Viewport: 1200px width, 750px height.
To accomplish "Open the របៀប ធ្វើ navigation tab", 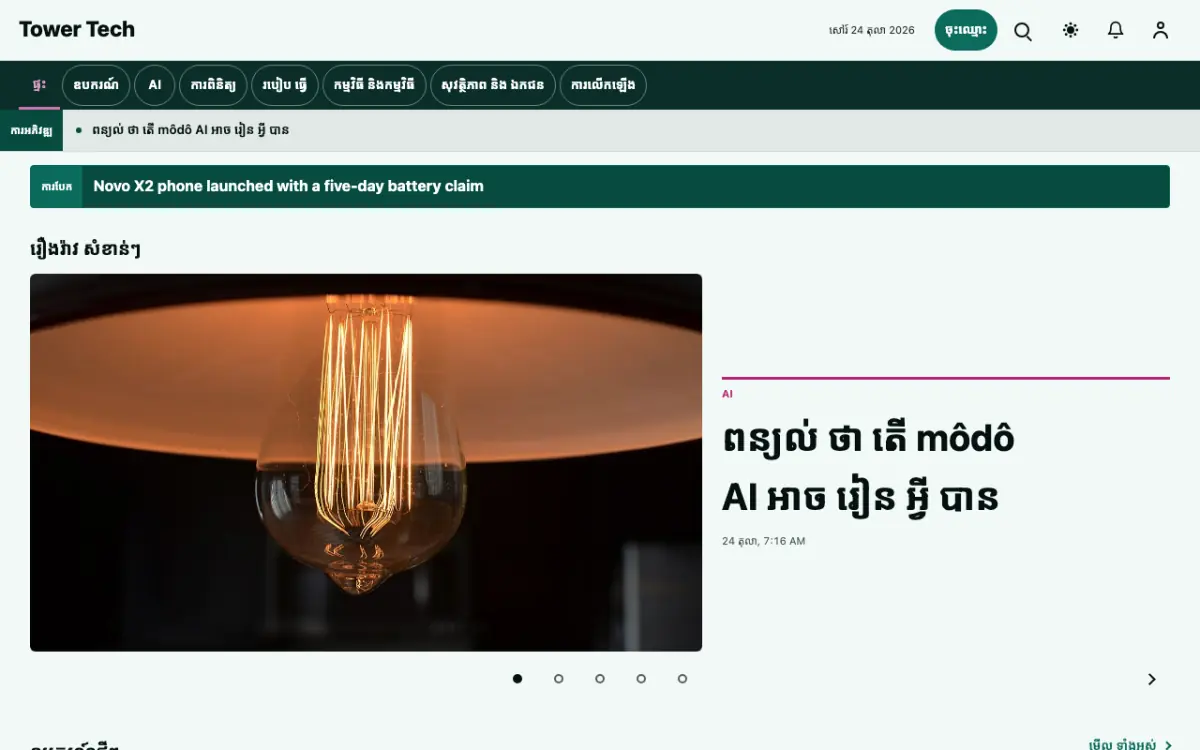I will [x=285, y=85].
